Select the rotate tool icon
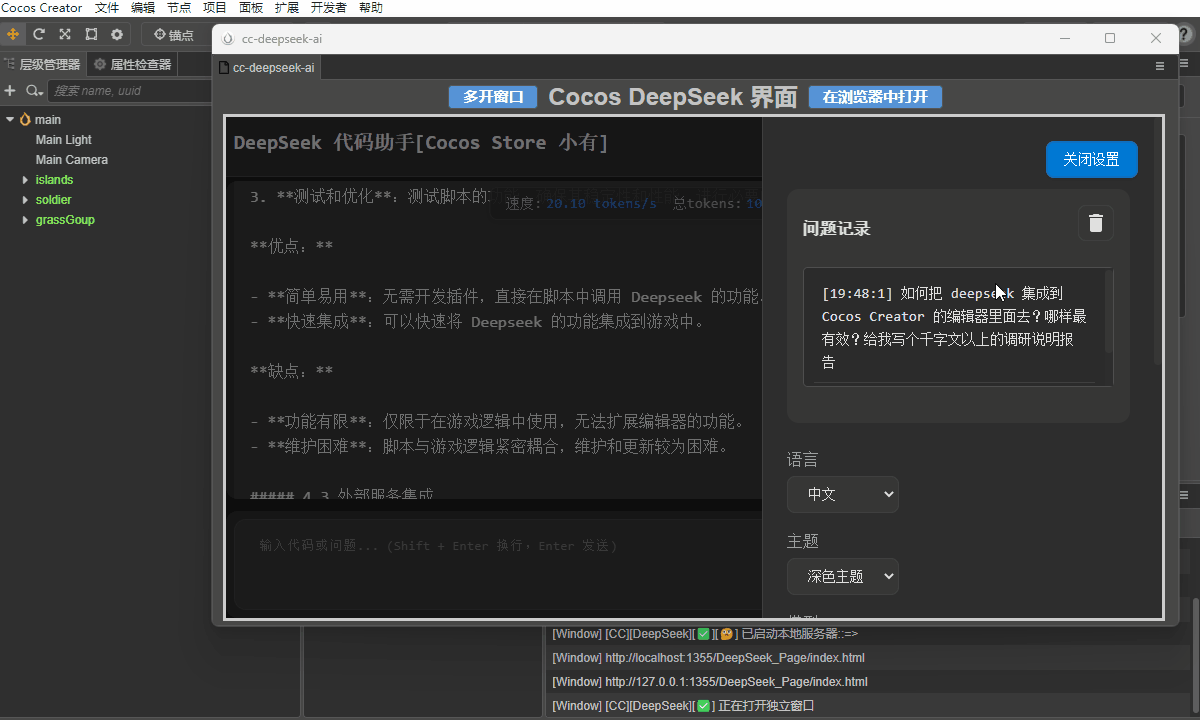Image resolution: width=1200 pixels, height=720 pixels. [x=39, y=34]
